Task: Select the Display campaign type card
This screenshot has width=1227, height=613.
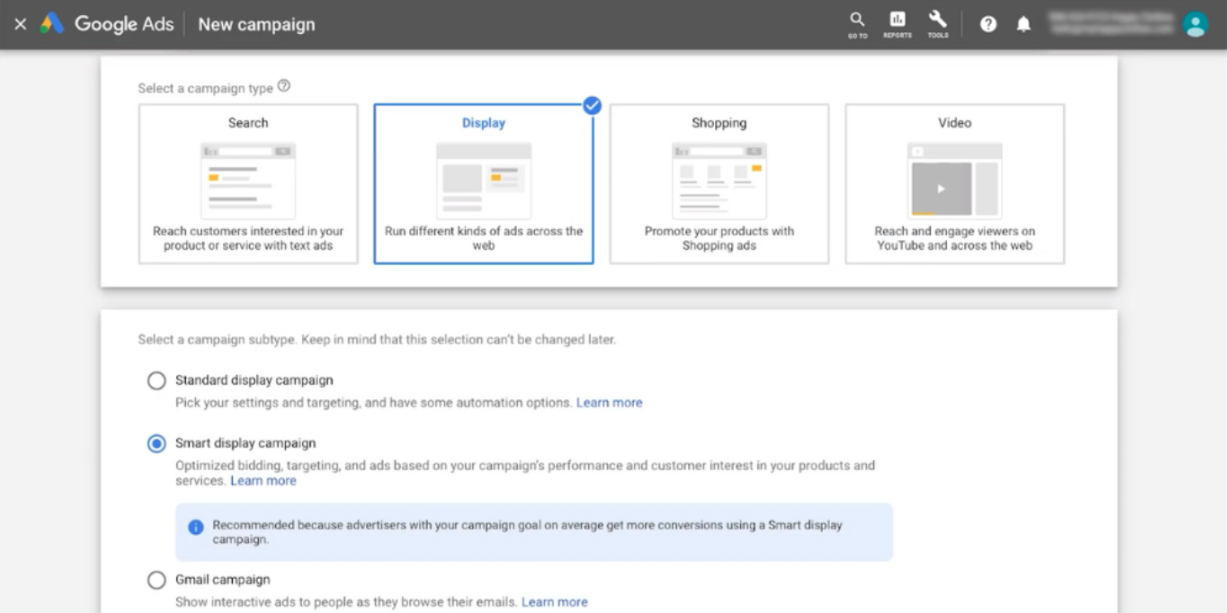Action: point(484,184)
